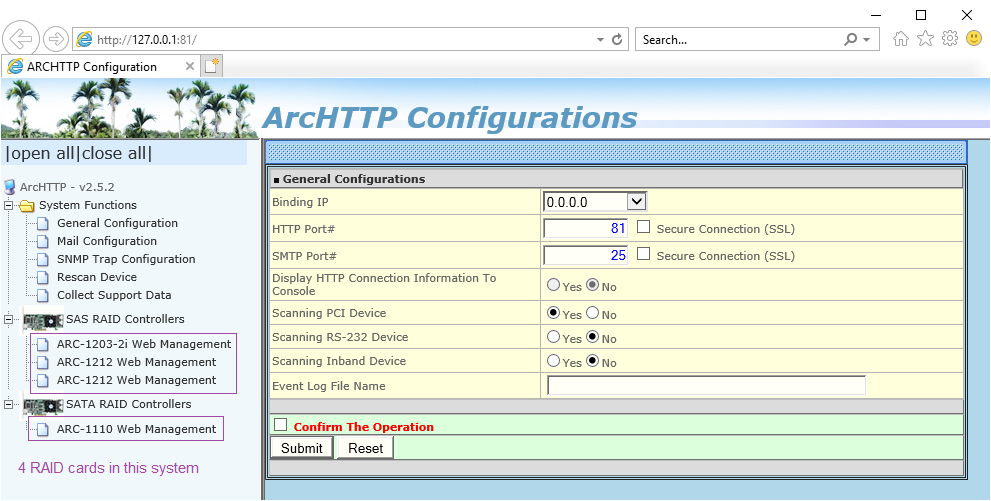
Task: Open Favorites star icon
Action: (x=925, y=39)
